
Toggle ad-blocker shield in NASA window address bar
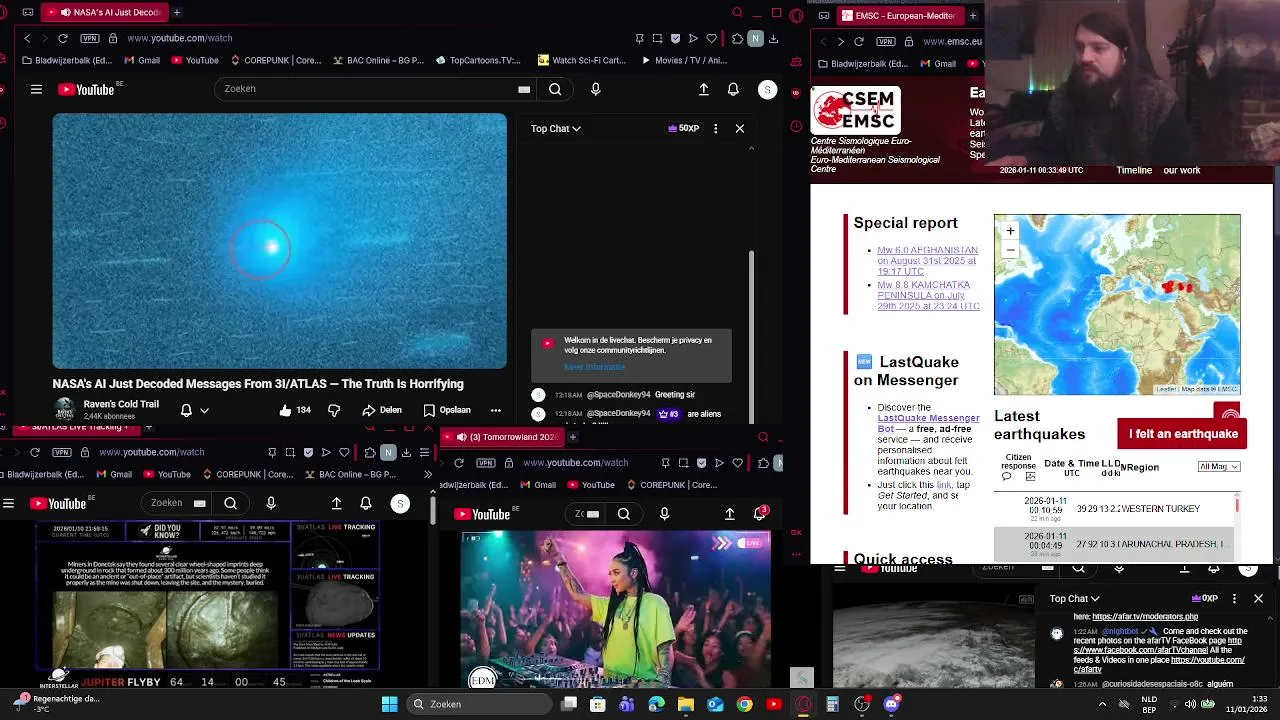pos(675,38)
